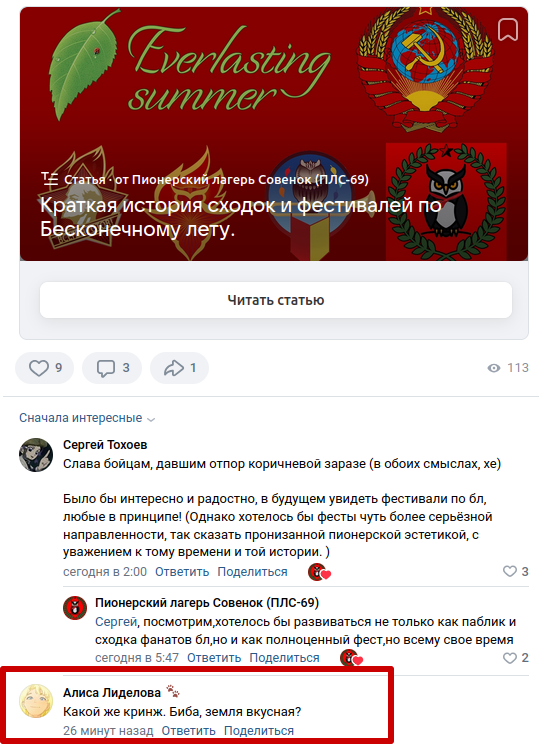Click the paw status icon beside Алиса Лиделова
539x744 pixels.
pos(173,691)
